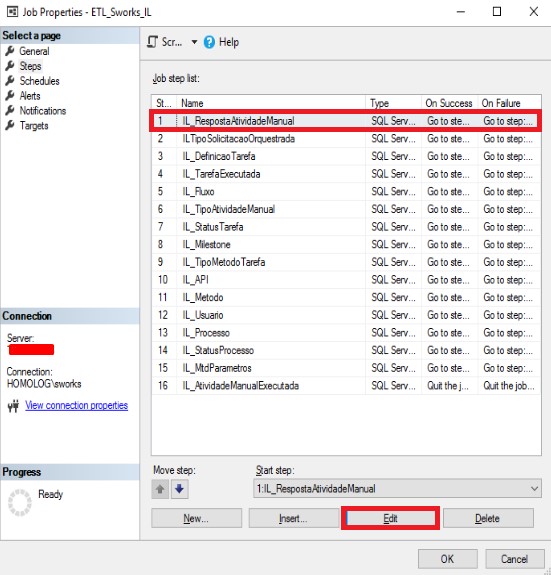Select step 16 IL_AtividadeManualExecutada row

pos(346,385)
